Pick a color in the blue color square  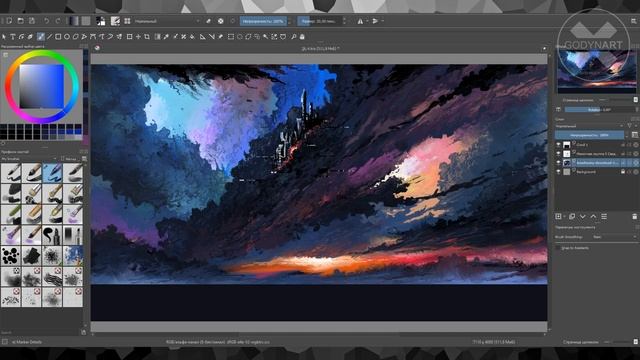coord(42,87)
